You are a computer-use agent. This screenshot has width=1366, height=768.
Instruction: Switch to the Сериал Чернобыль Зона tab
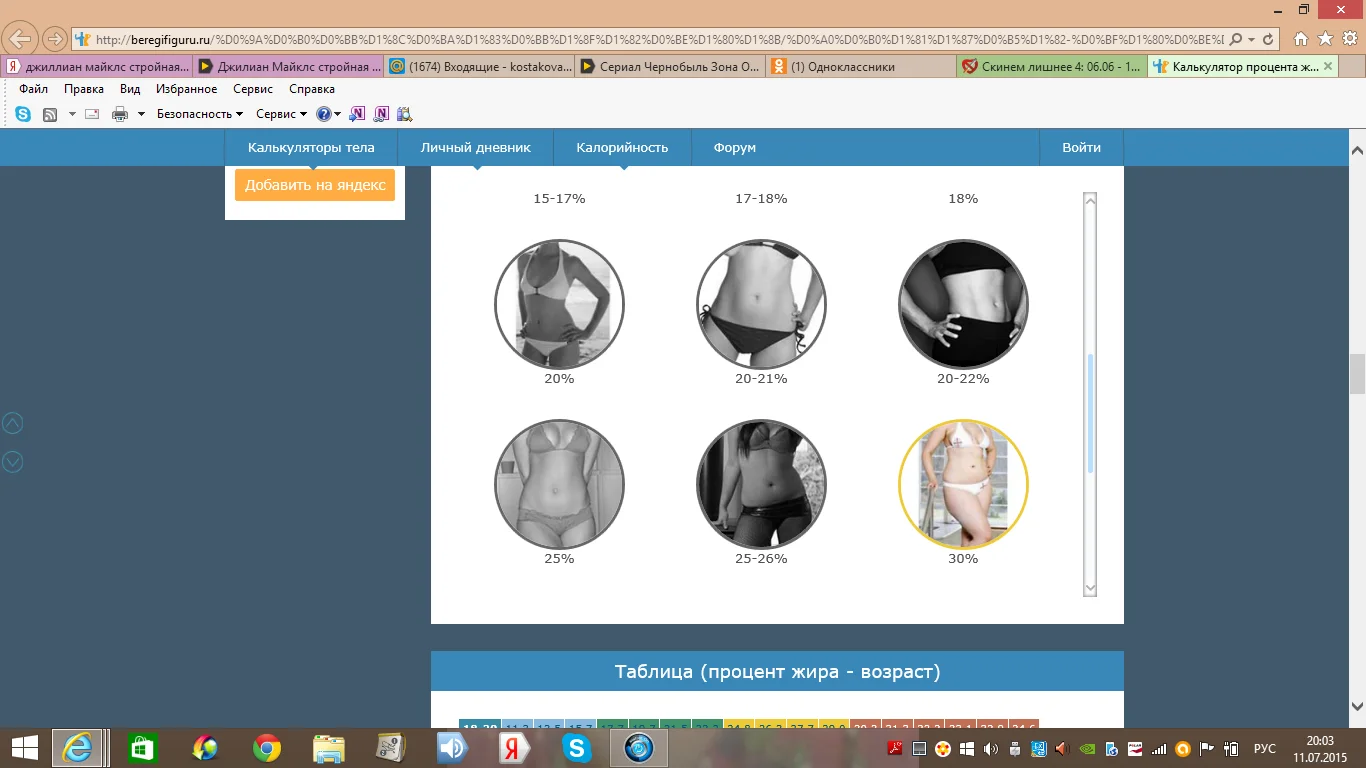pos(668,67)
